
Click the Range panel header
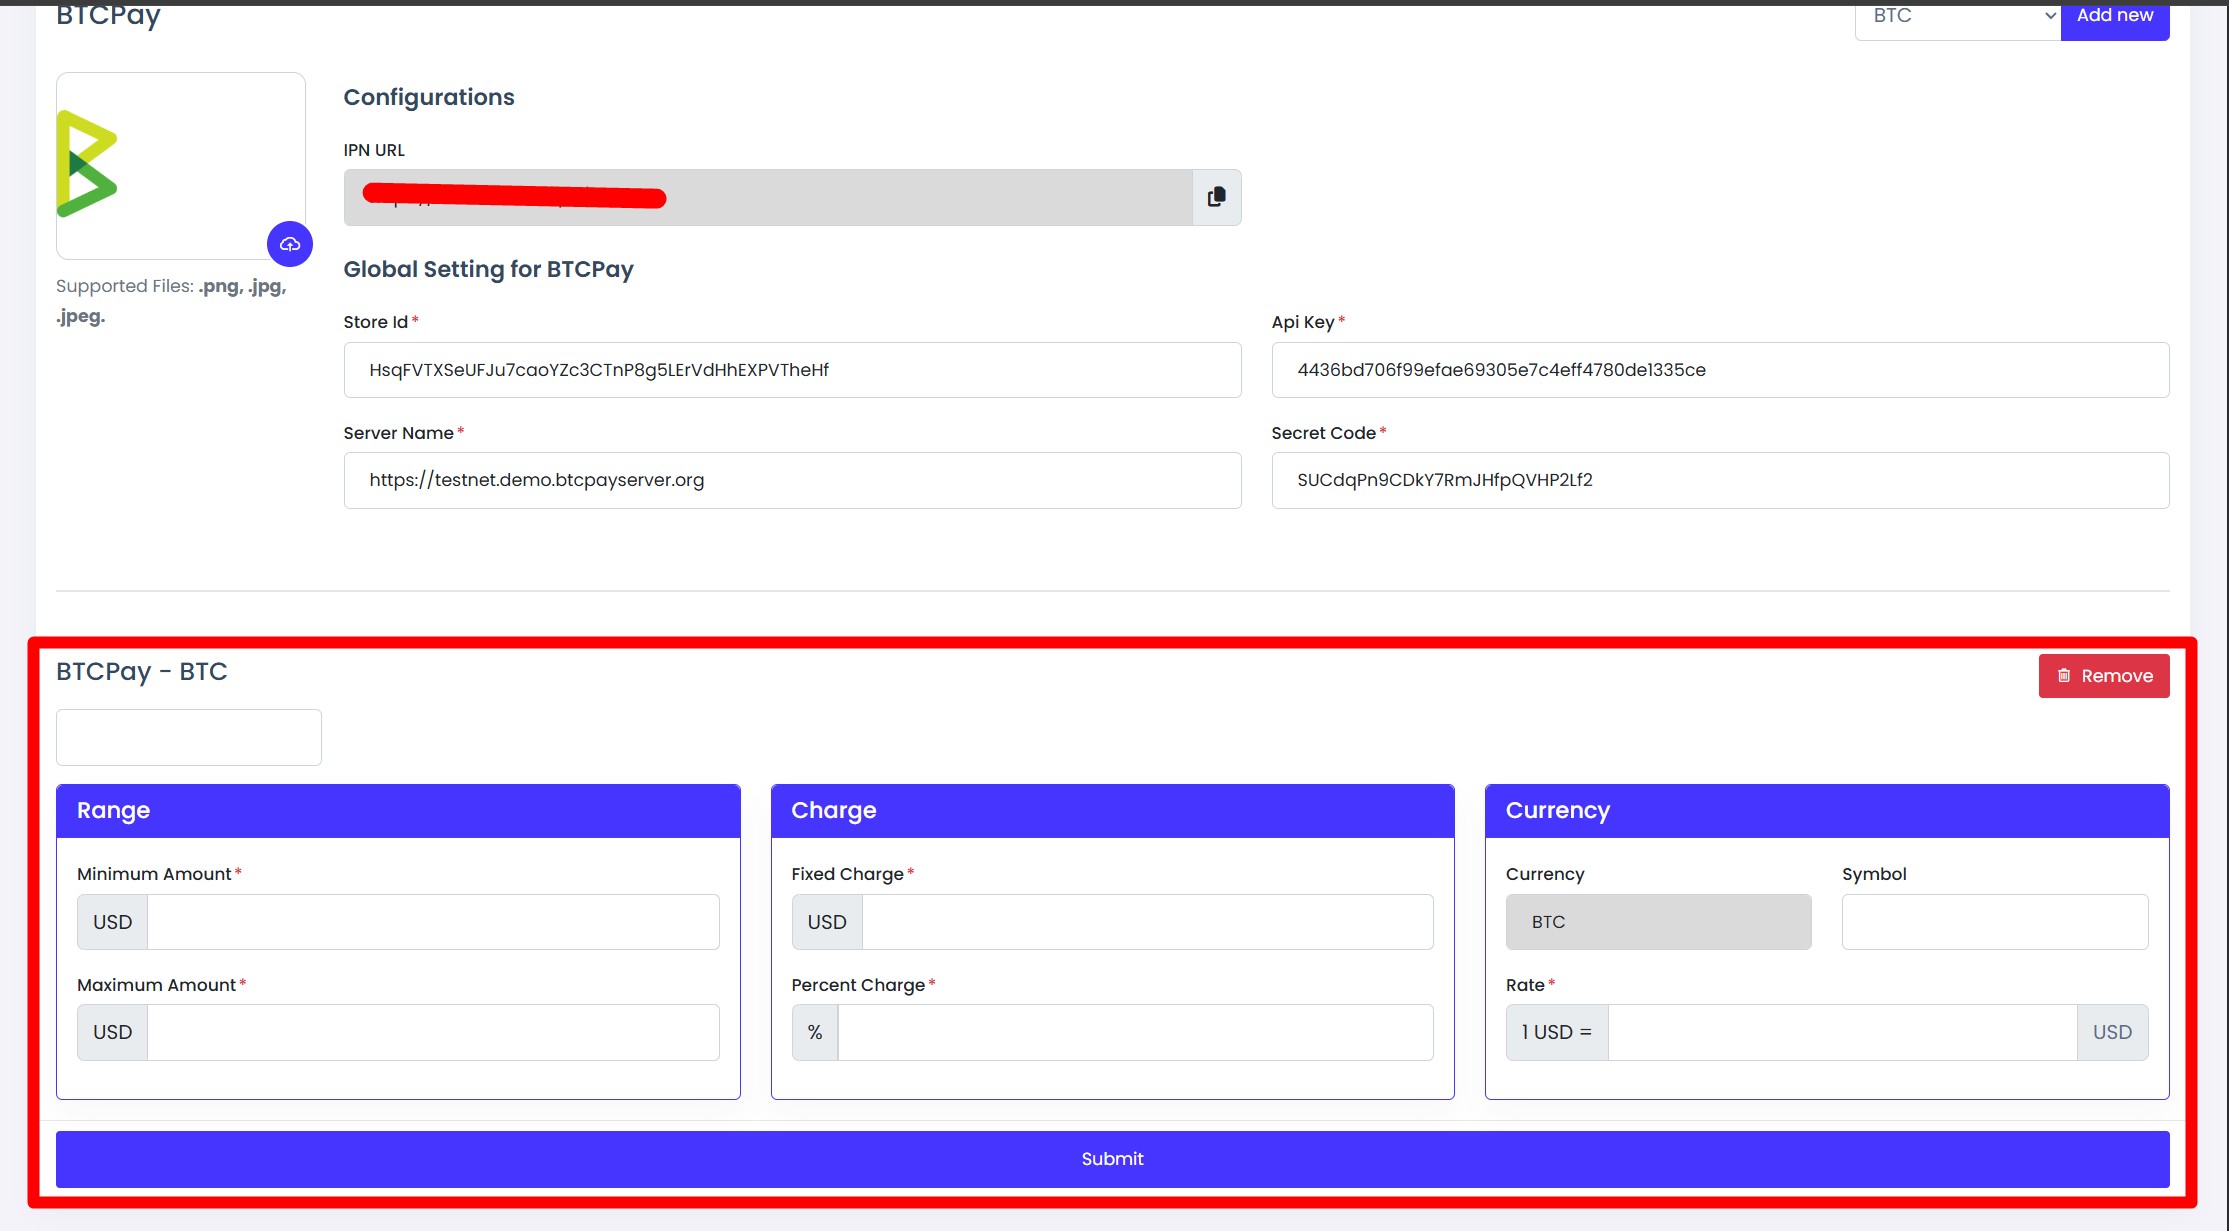398,811
